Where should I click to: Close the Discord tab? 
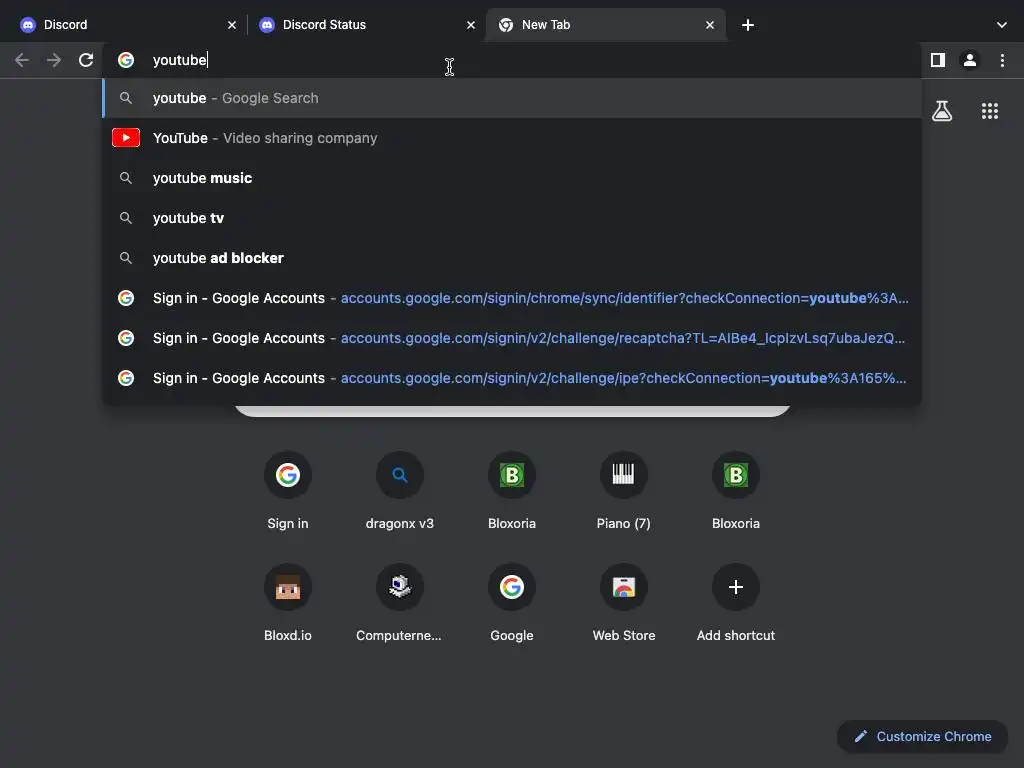tap(232, 25)
